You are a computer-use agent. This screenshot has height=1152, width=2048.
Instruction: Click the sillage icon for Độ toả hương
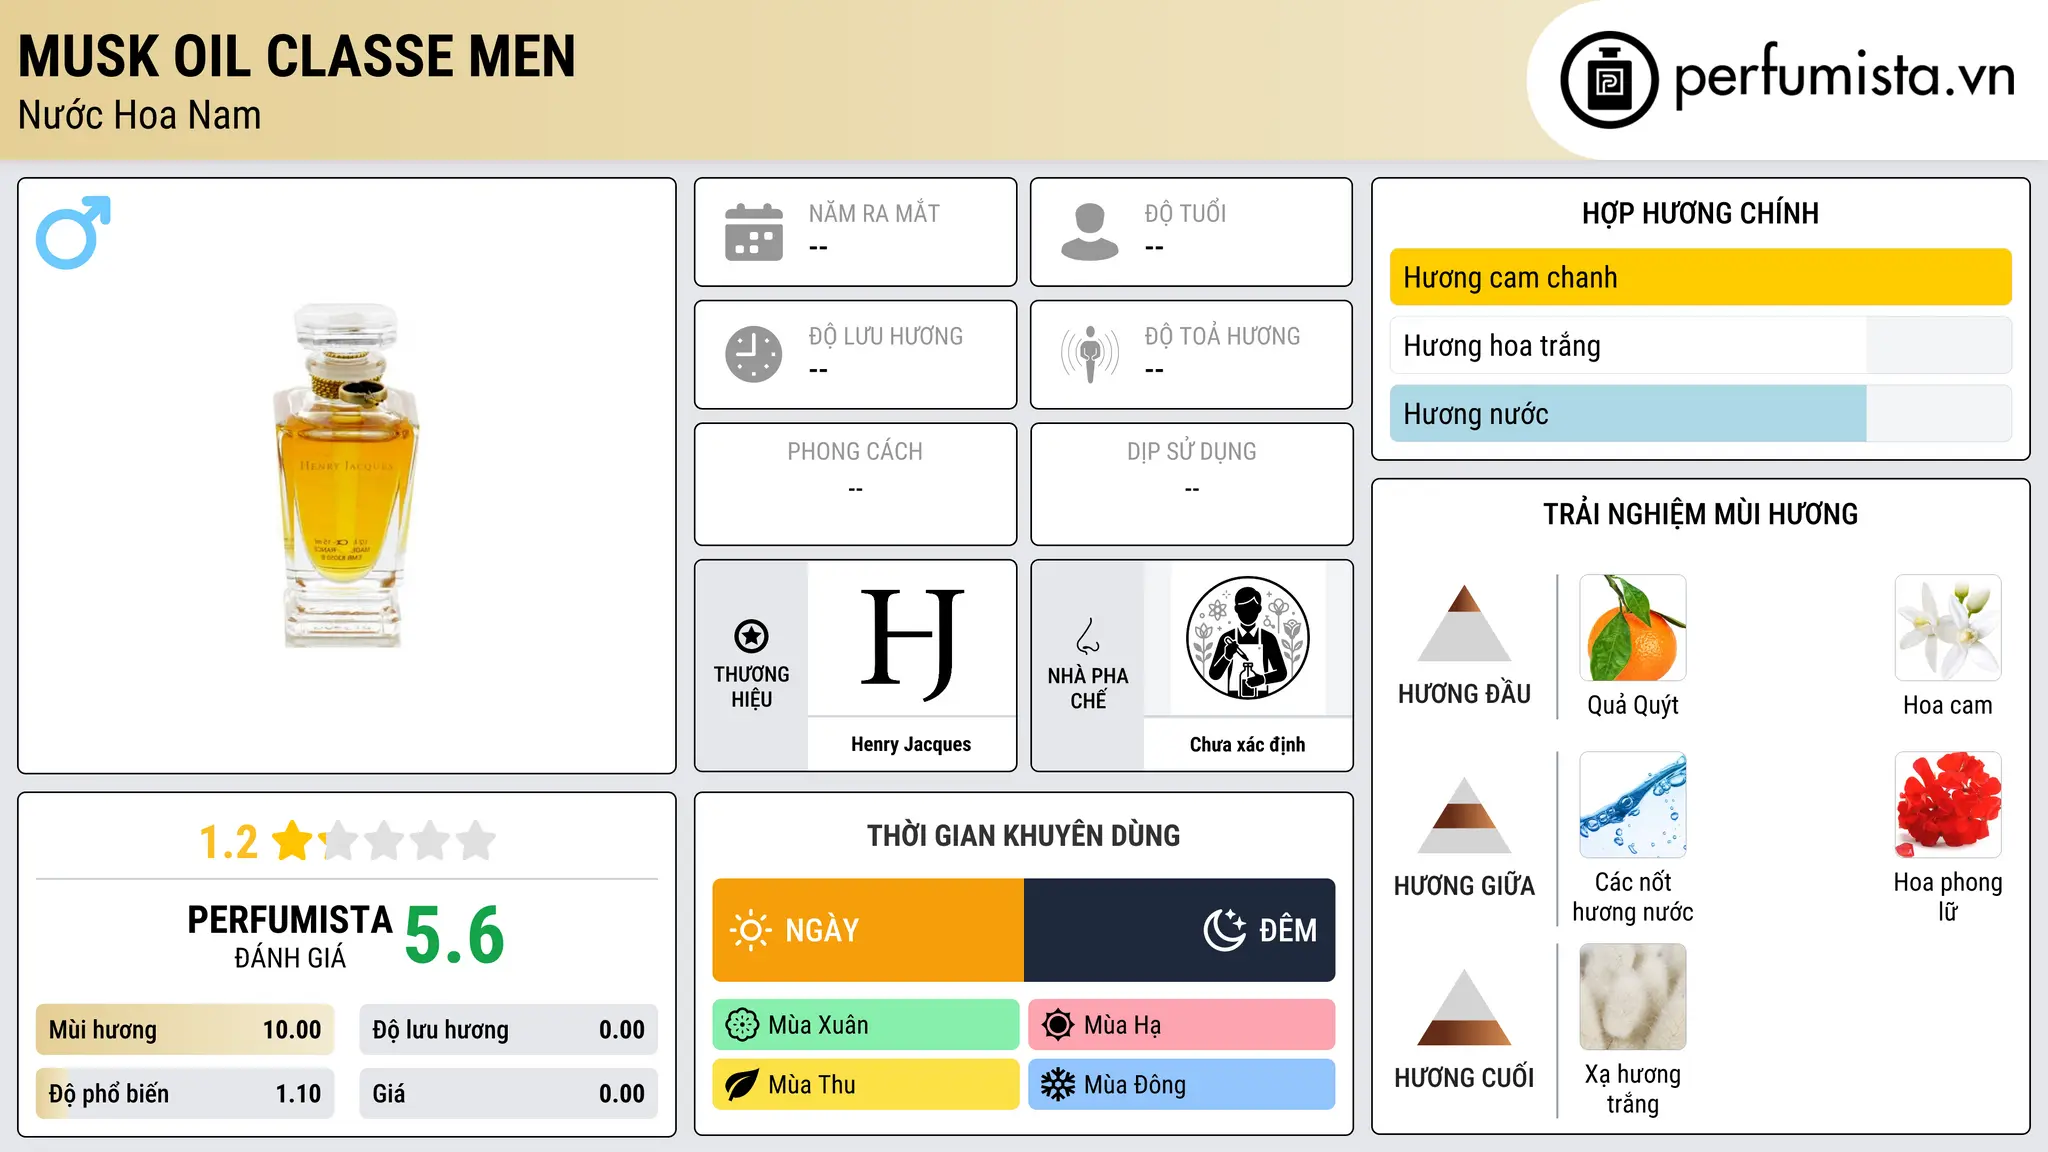pyautogui.click(x=1090, y=354)
